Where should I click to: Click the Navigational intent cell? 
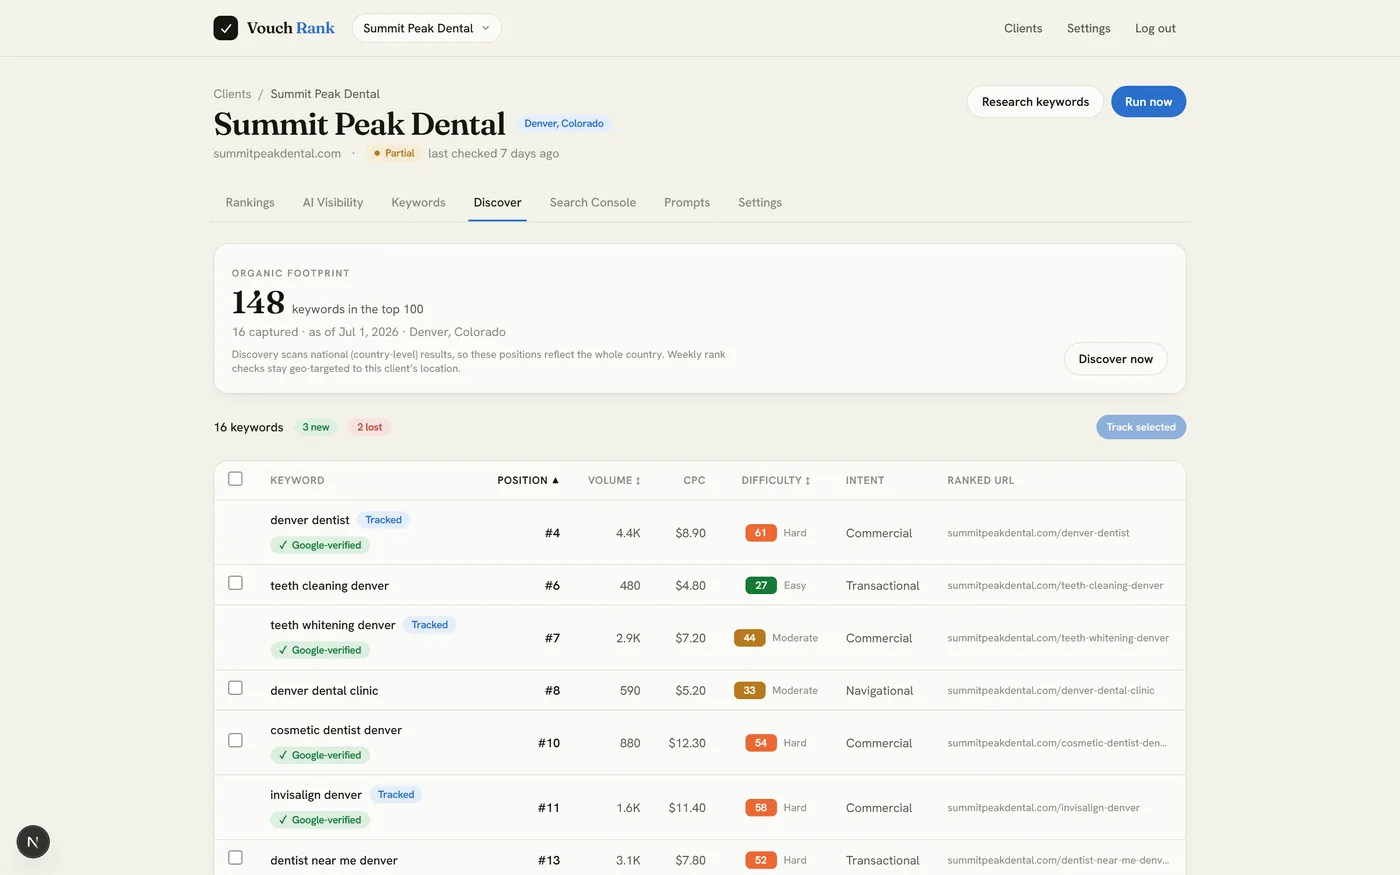880,691
